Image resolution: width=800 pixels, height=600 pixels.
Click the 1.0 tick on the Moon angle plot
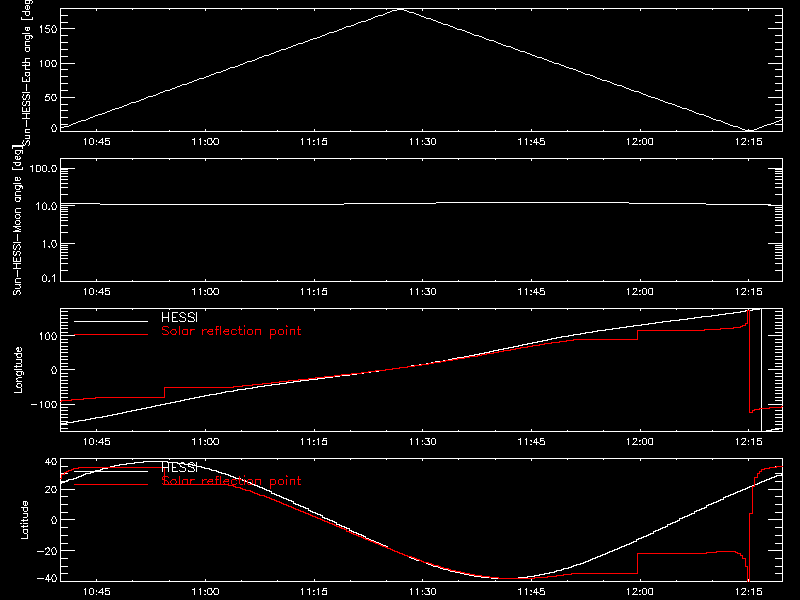tap(49, 244)
